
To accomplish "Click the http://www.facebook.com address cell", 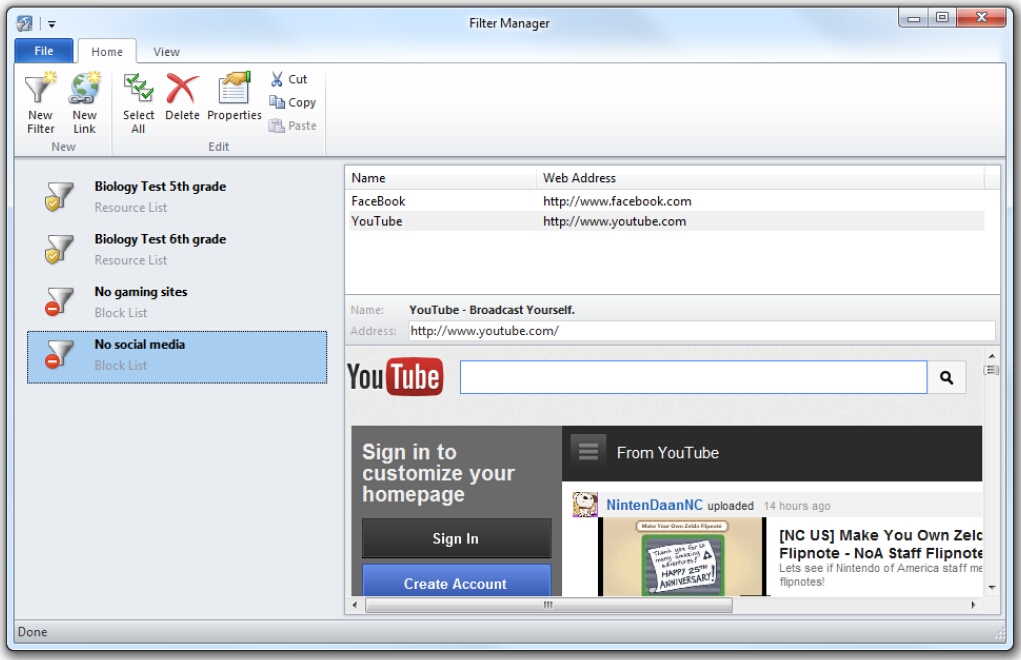I will click(617, 201).
